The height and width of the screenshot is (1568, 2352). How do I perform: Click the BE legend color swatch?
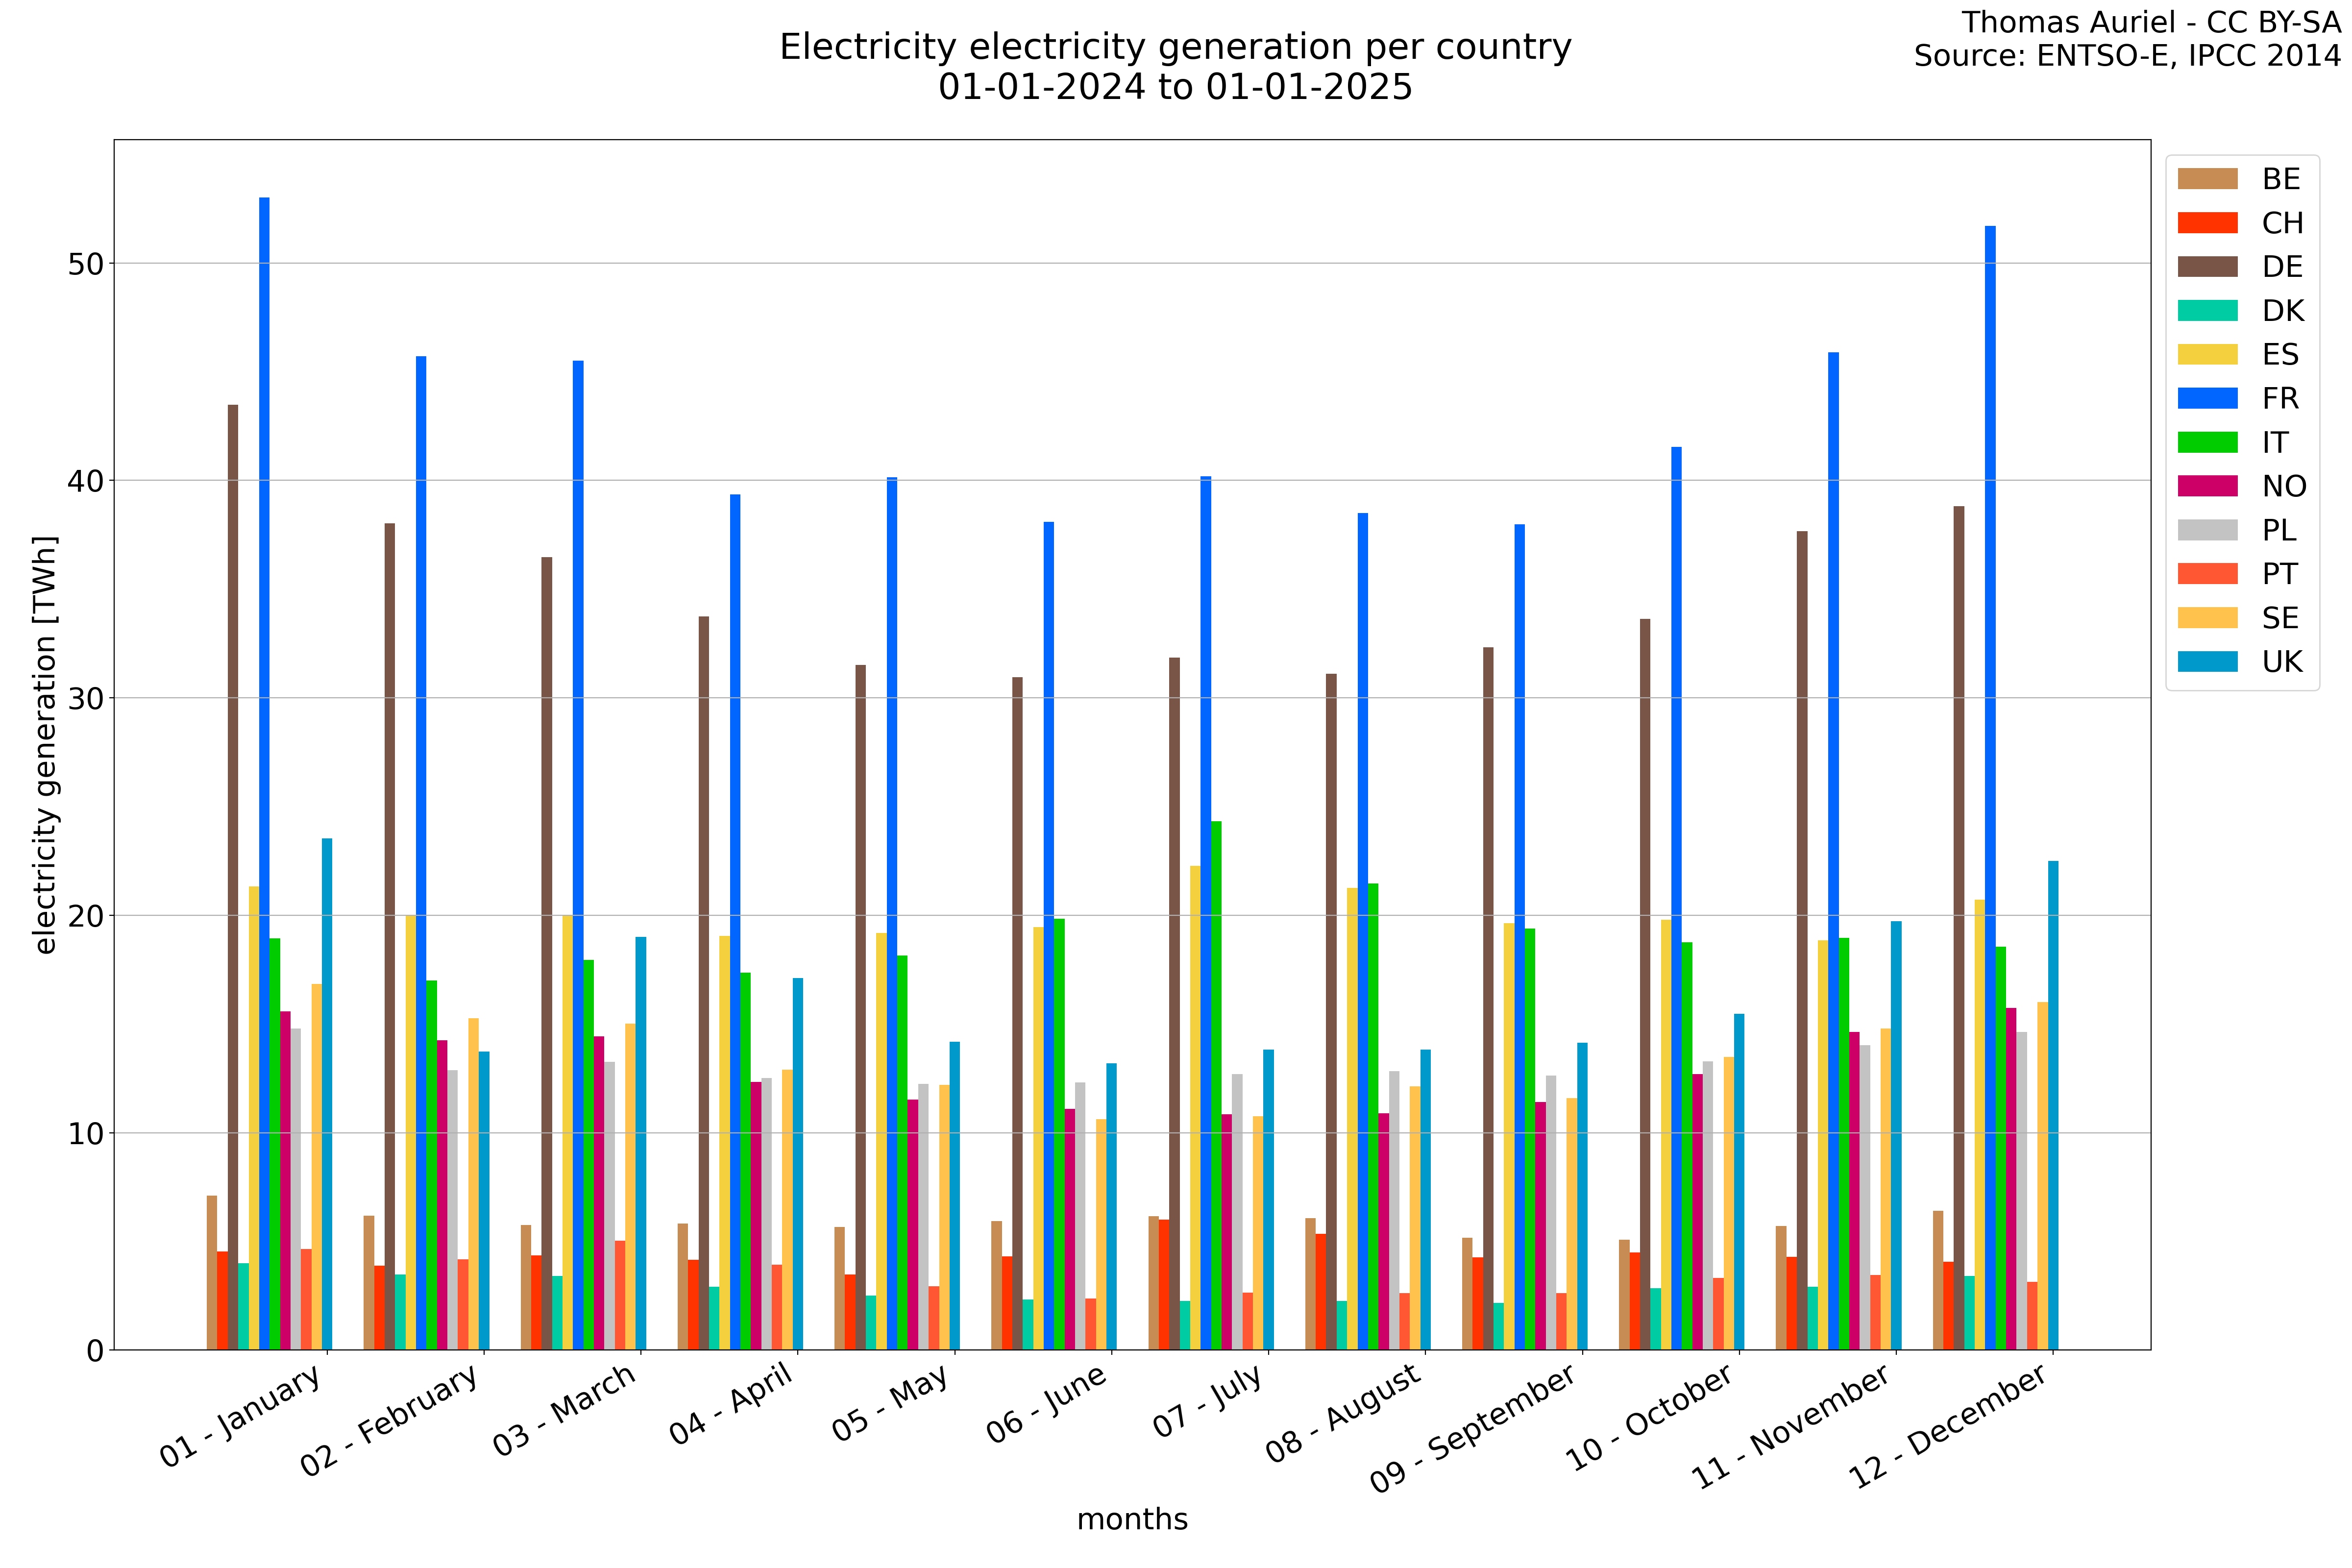2207,179
